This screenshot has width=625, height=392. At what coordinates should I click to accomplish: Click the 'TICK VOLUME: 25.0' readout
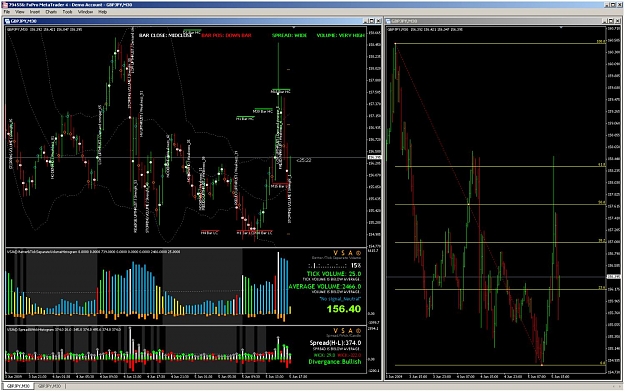[334, 274]
